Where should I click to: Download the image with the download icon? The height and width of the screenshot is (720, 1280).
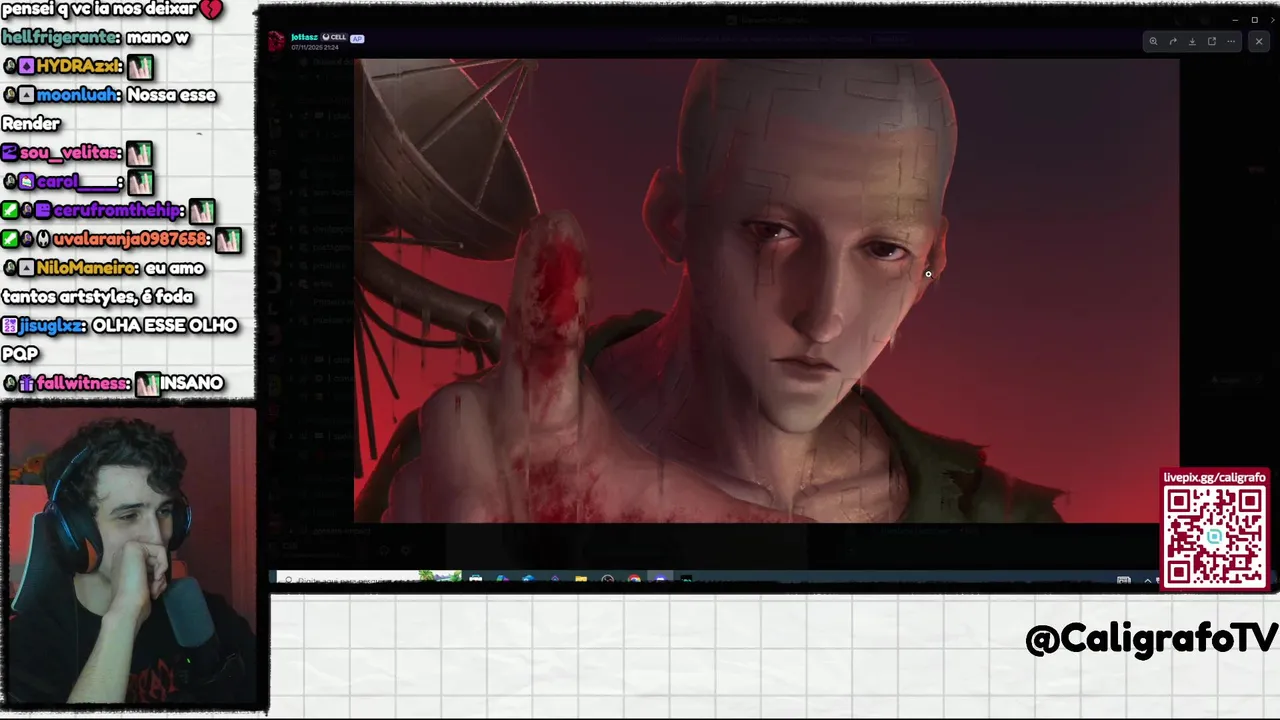point(1192,41)
